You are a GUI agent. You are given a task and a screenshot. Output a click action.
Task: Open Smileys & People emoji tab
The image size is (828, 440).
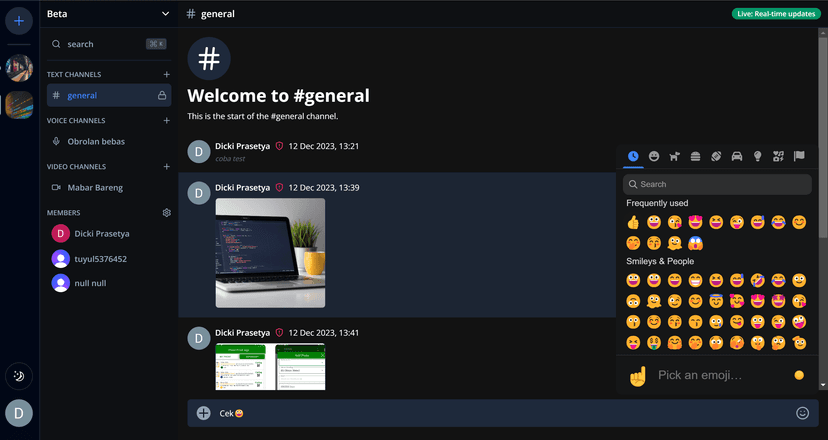pos(654,156)
